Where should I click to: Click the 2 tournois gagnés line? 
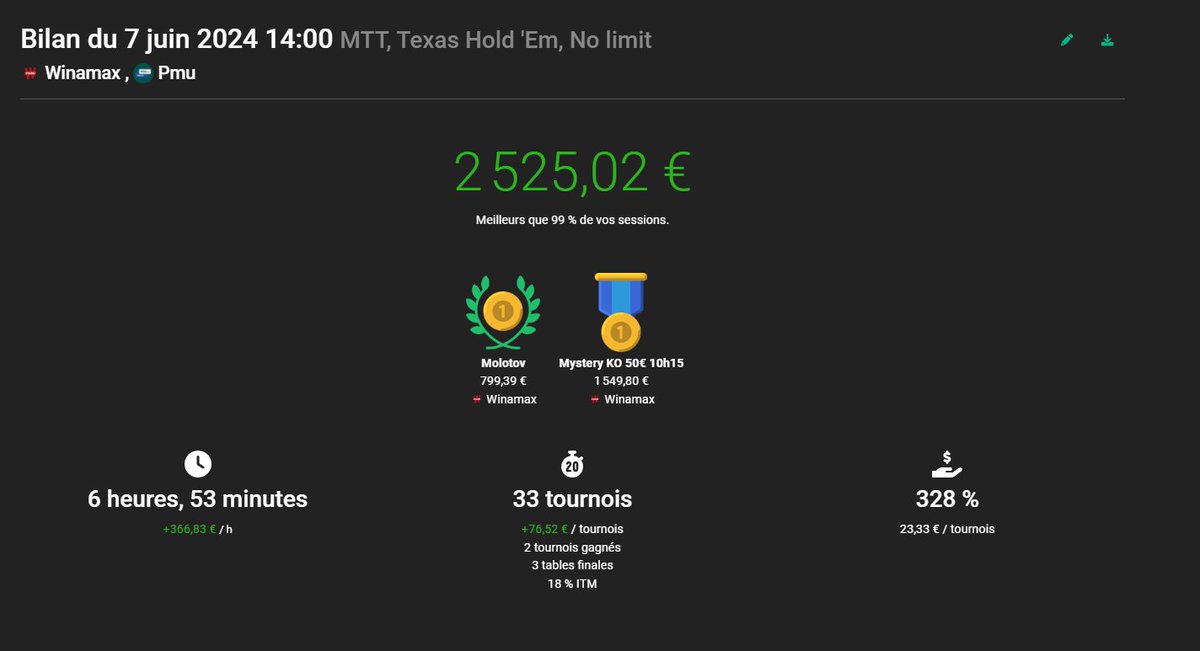point(572,547)
